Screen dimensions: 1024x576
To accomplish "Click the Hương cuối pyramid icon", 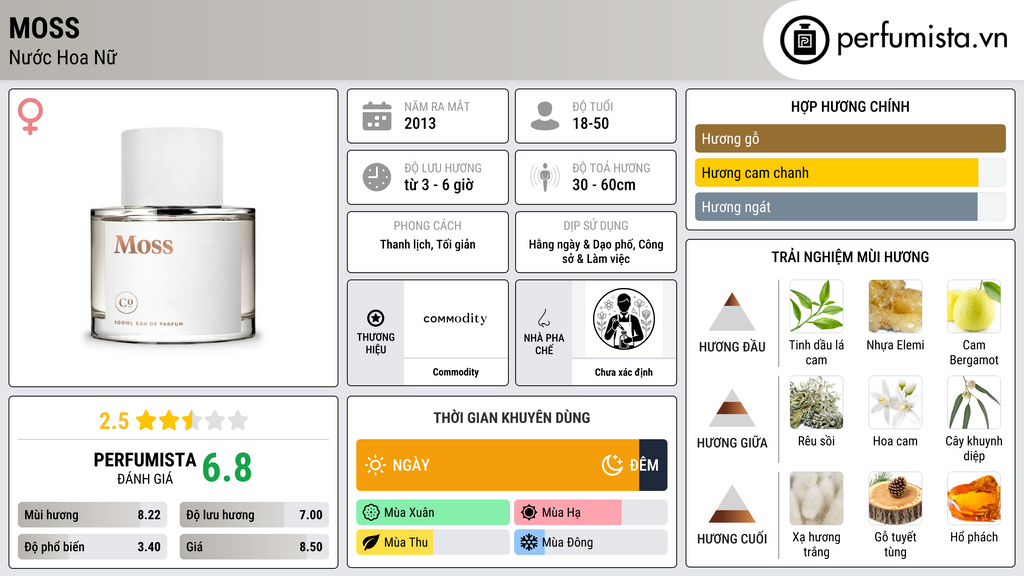I will click(x=732, y=504).
